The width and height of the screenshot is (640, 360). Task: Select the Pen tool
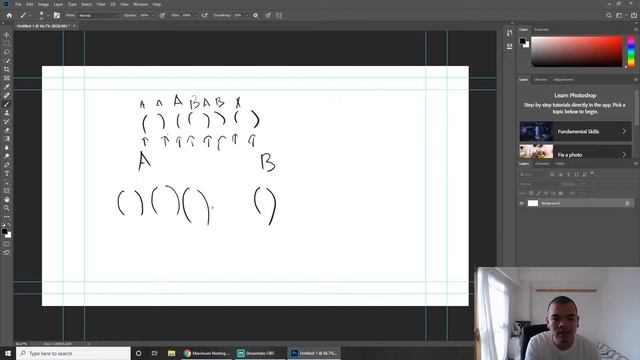(x=7, y=165)
